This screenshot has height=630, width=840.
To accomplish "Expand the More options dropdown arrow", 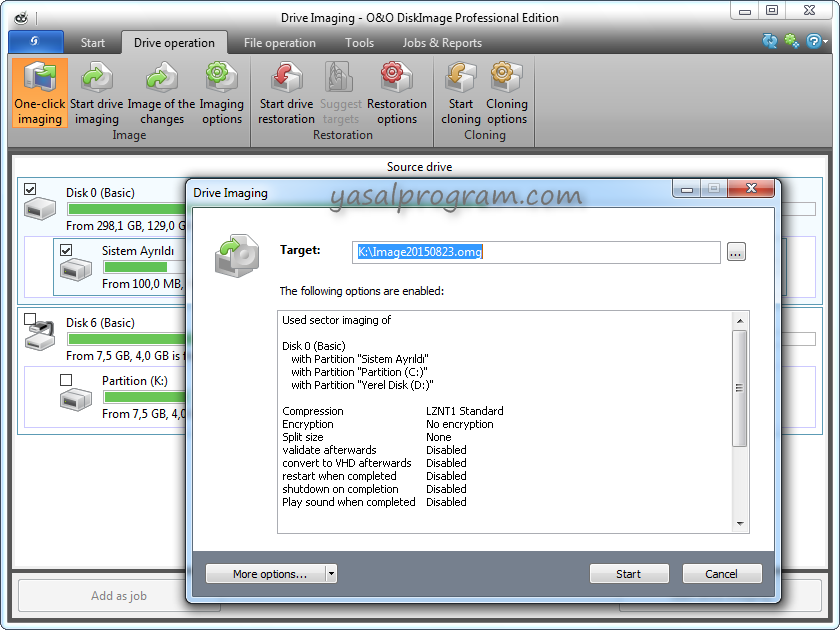I will tap(331, 574).
